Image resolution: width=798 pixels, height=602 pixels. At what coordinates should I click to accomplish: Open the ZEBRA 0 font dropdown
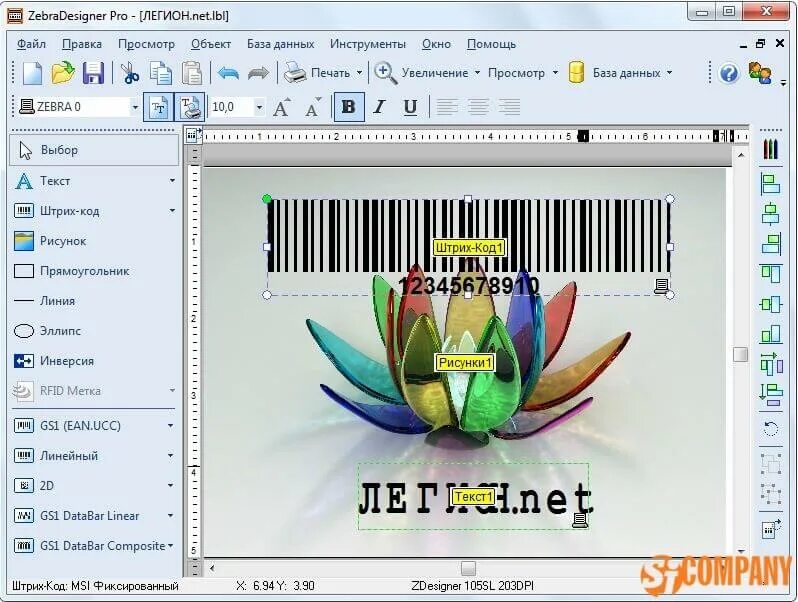[x=135, y=107]
